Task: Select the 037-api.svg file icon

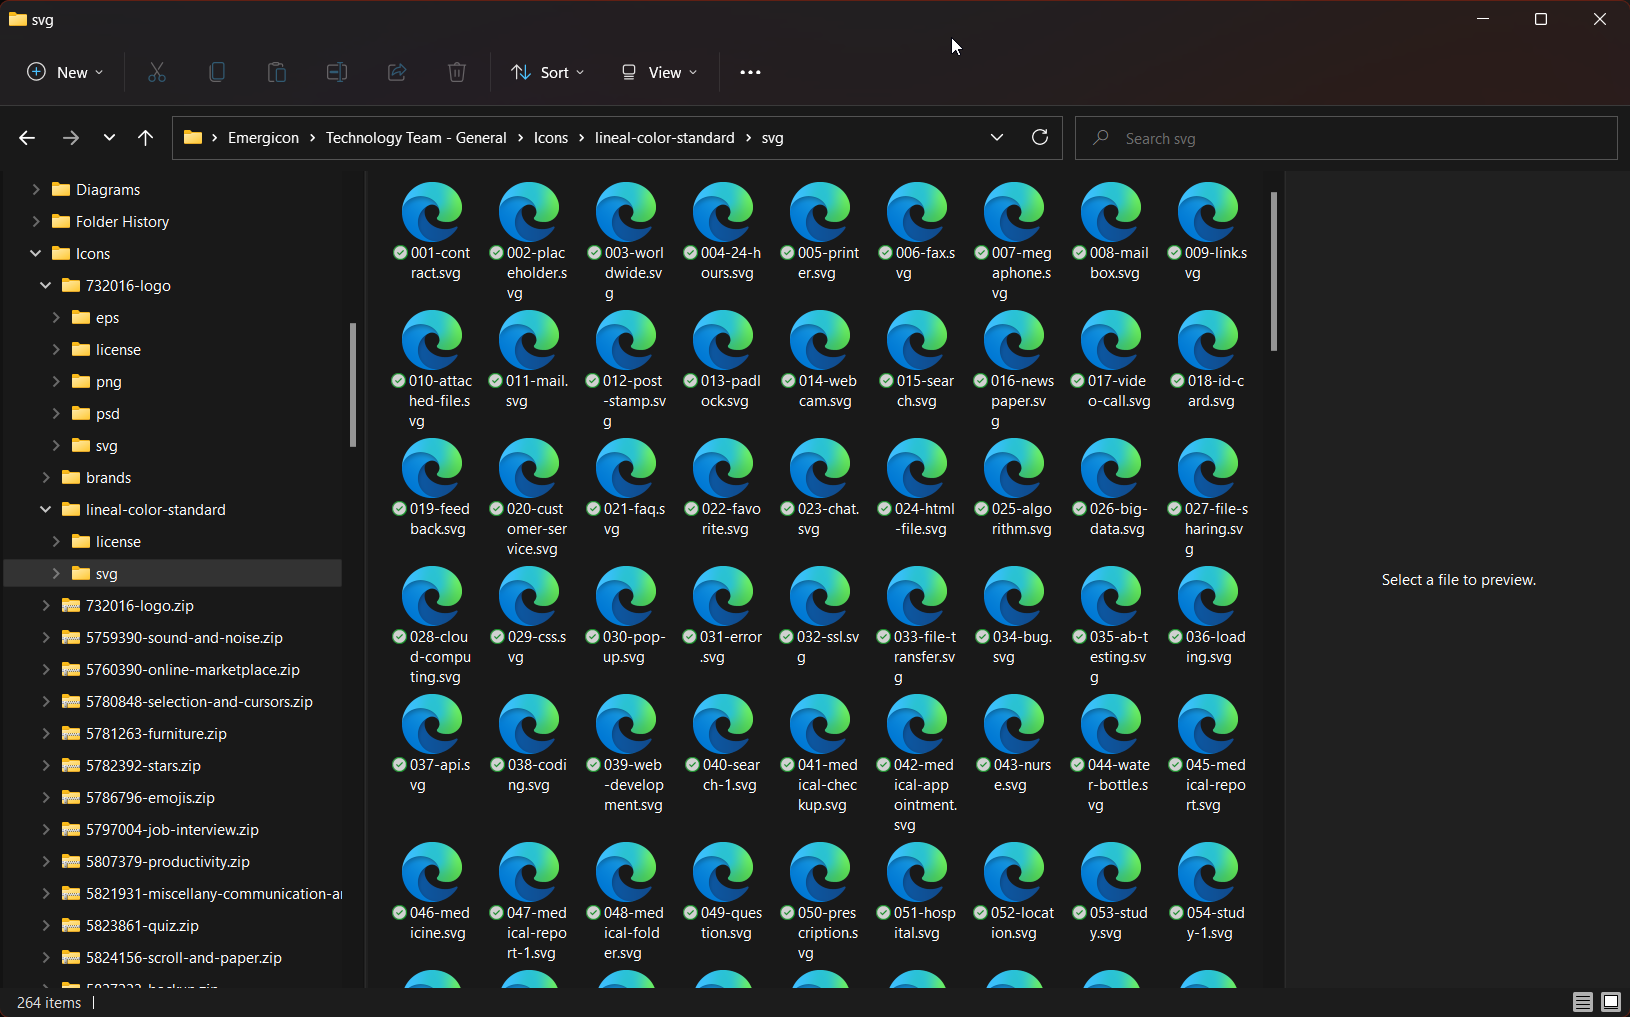Action: [432, 724]
